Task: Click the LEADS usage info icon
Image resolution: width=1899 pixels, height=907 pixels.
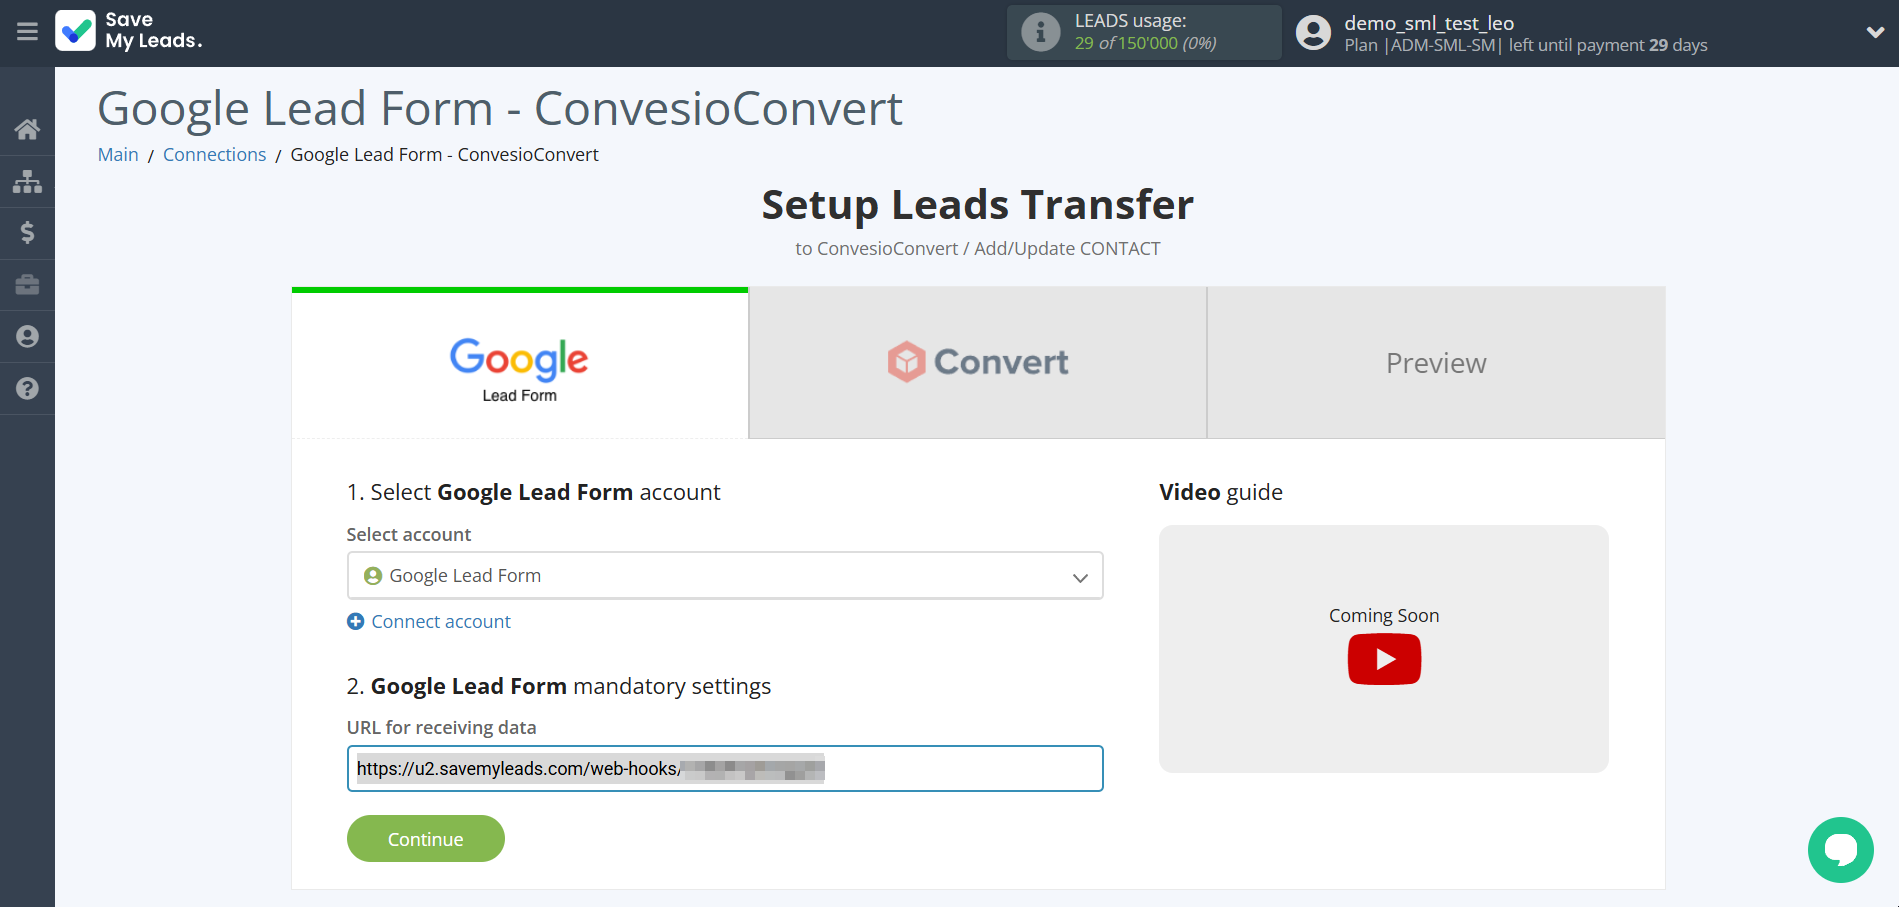Action: (x=1040, y=32)
